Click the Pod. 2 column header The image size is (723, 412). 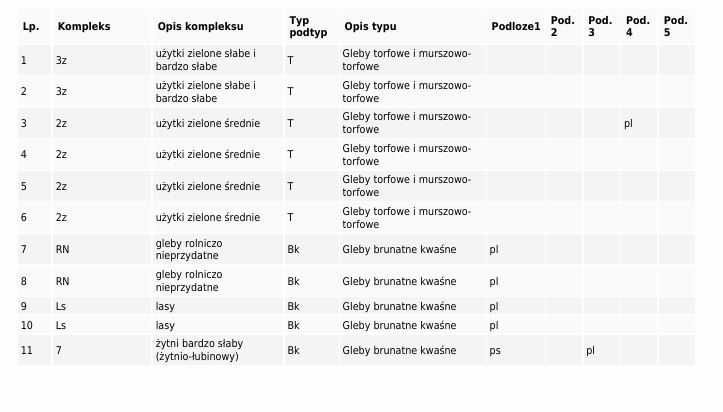tap(562, 26)
